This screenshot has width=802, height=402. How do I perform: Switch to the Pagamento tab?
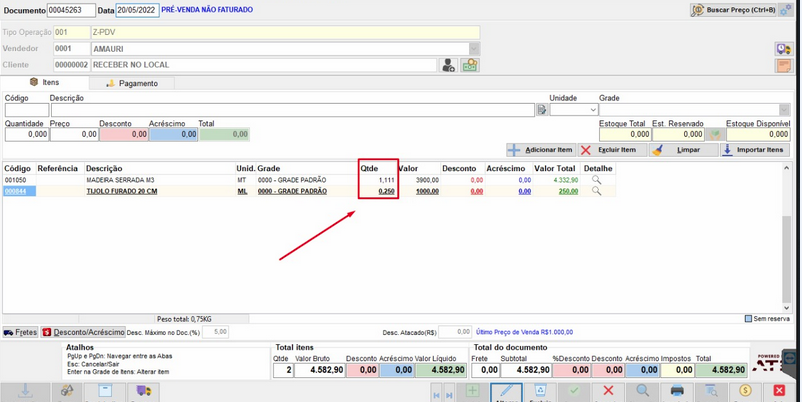pos(132,83)
